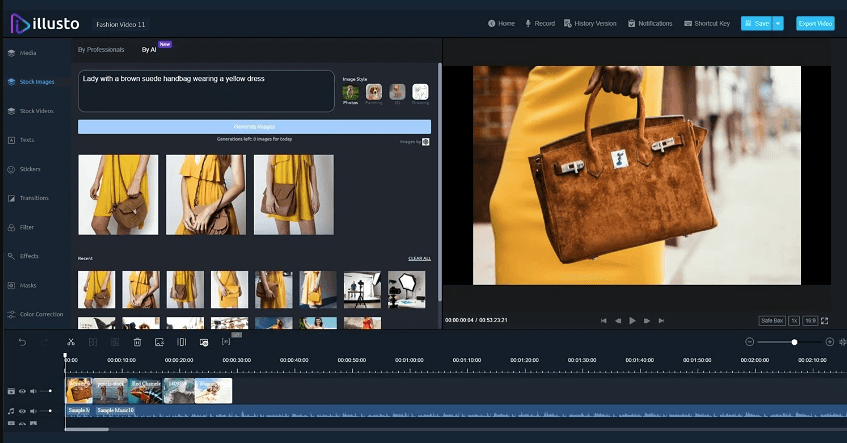Click CLEAR ALL recent images link
Image resolution: width=847 pixels, height=443 pixels.
(419, 258)
